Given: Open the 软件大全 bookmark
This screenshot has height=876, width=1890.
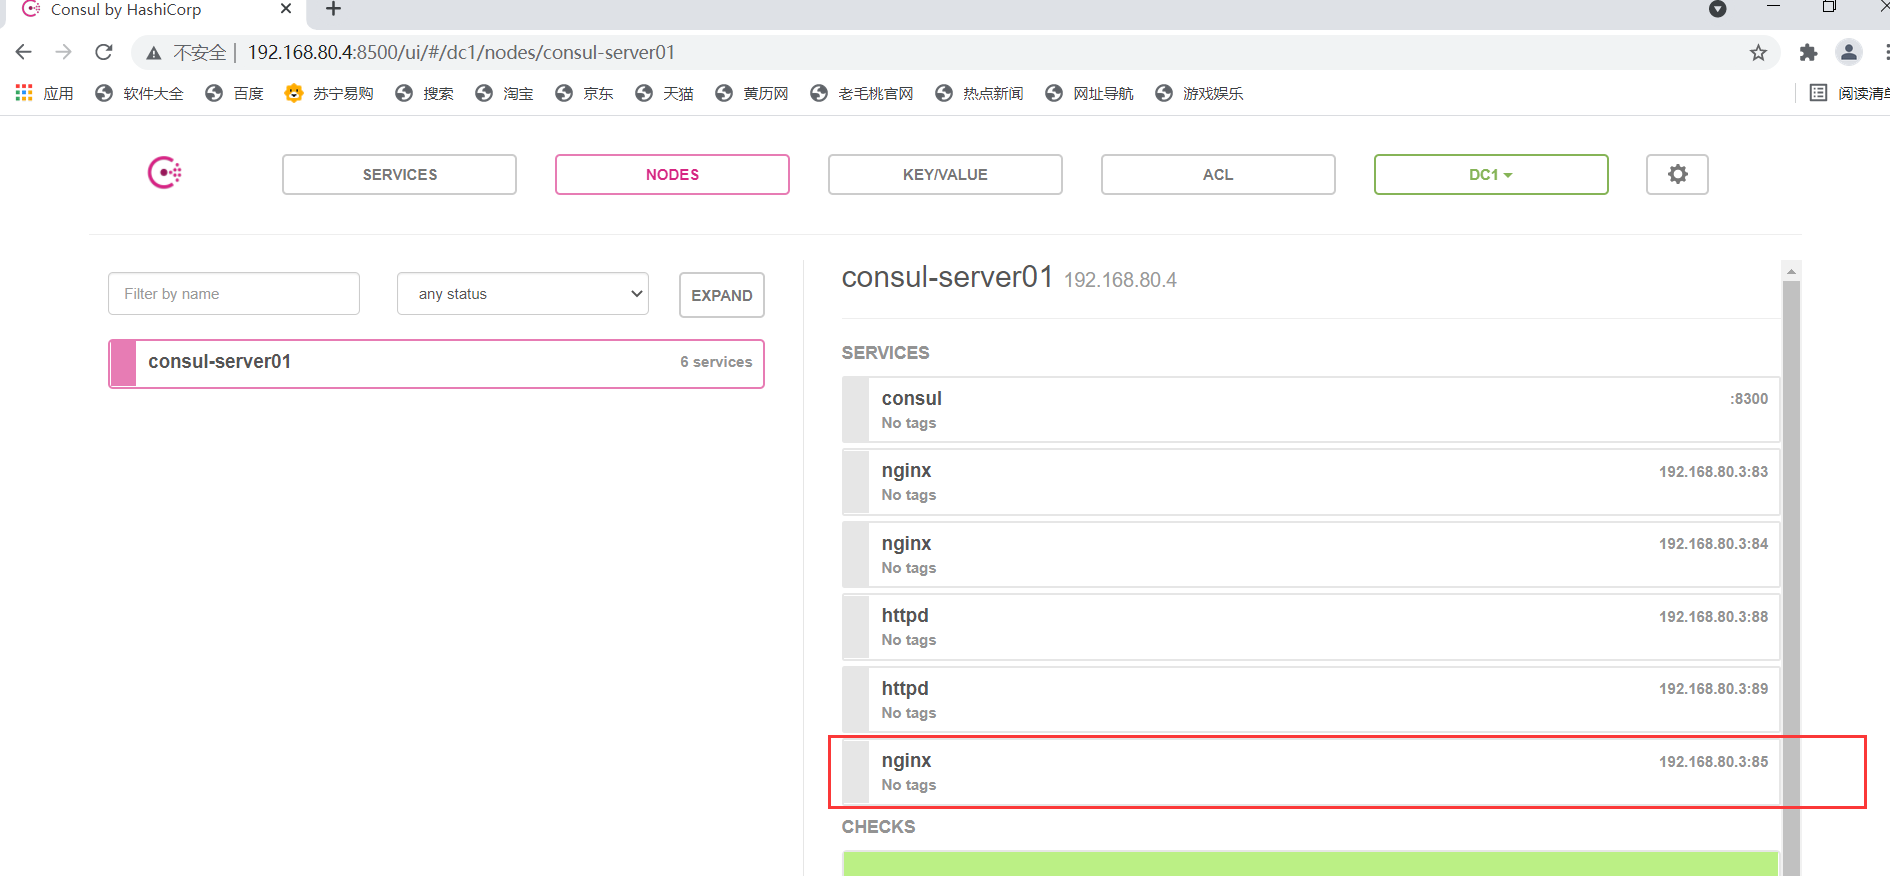Looking at the screenshot, I should click(x=139, y=93).
